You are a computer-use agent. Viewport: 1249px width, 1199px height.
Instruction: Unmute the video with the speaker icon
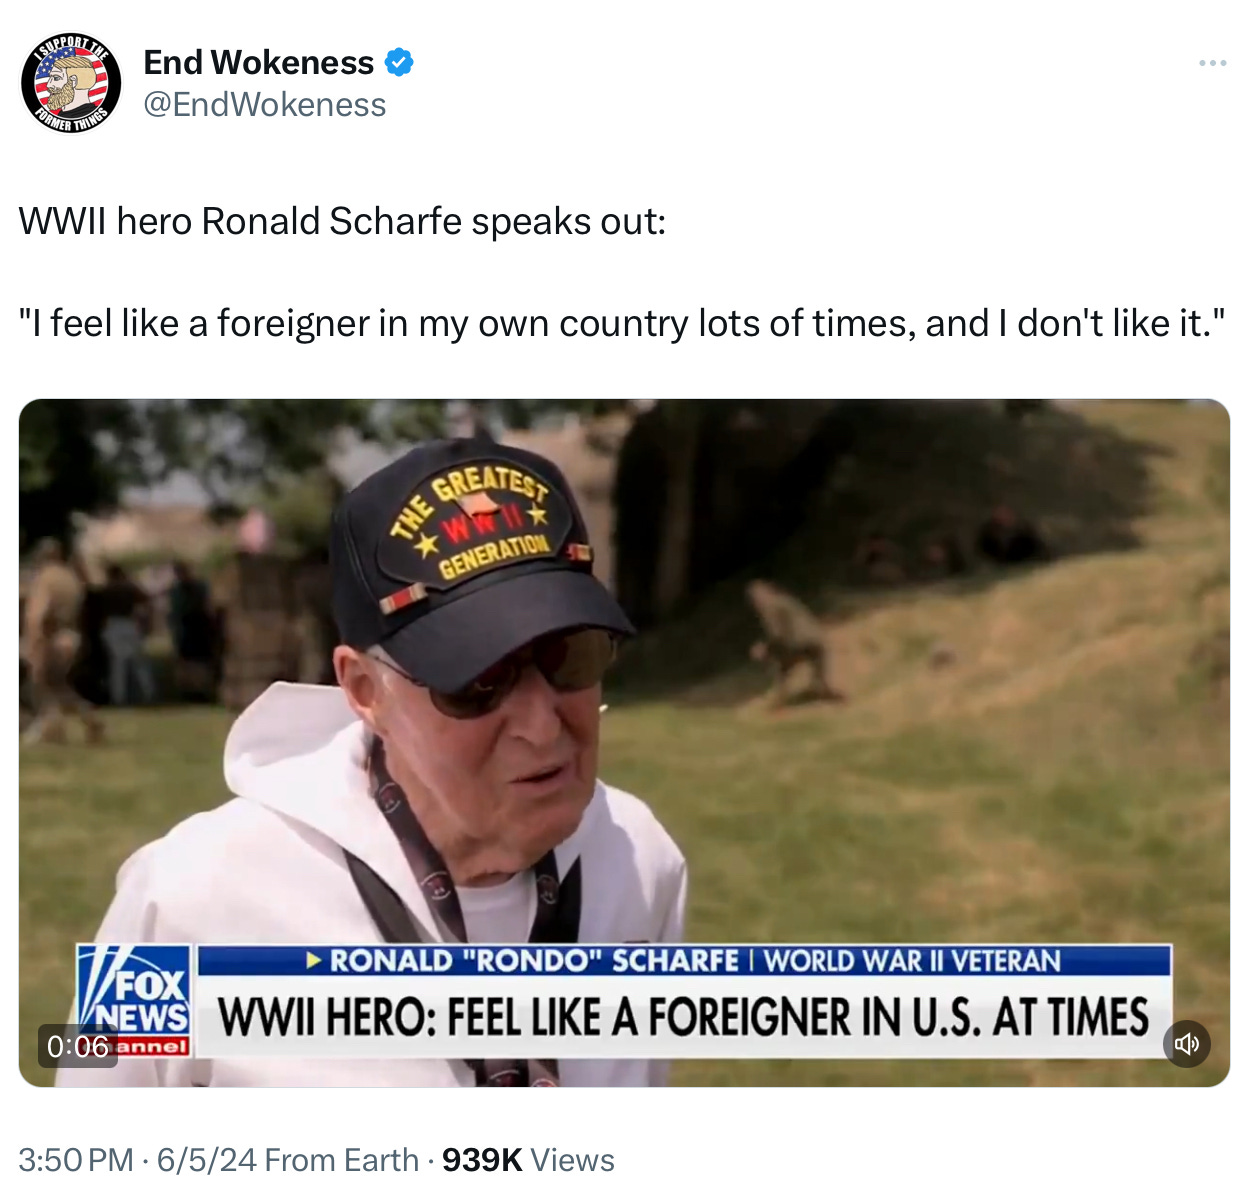(x=1187, y=1044)
